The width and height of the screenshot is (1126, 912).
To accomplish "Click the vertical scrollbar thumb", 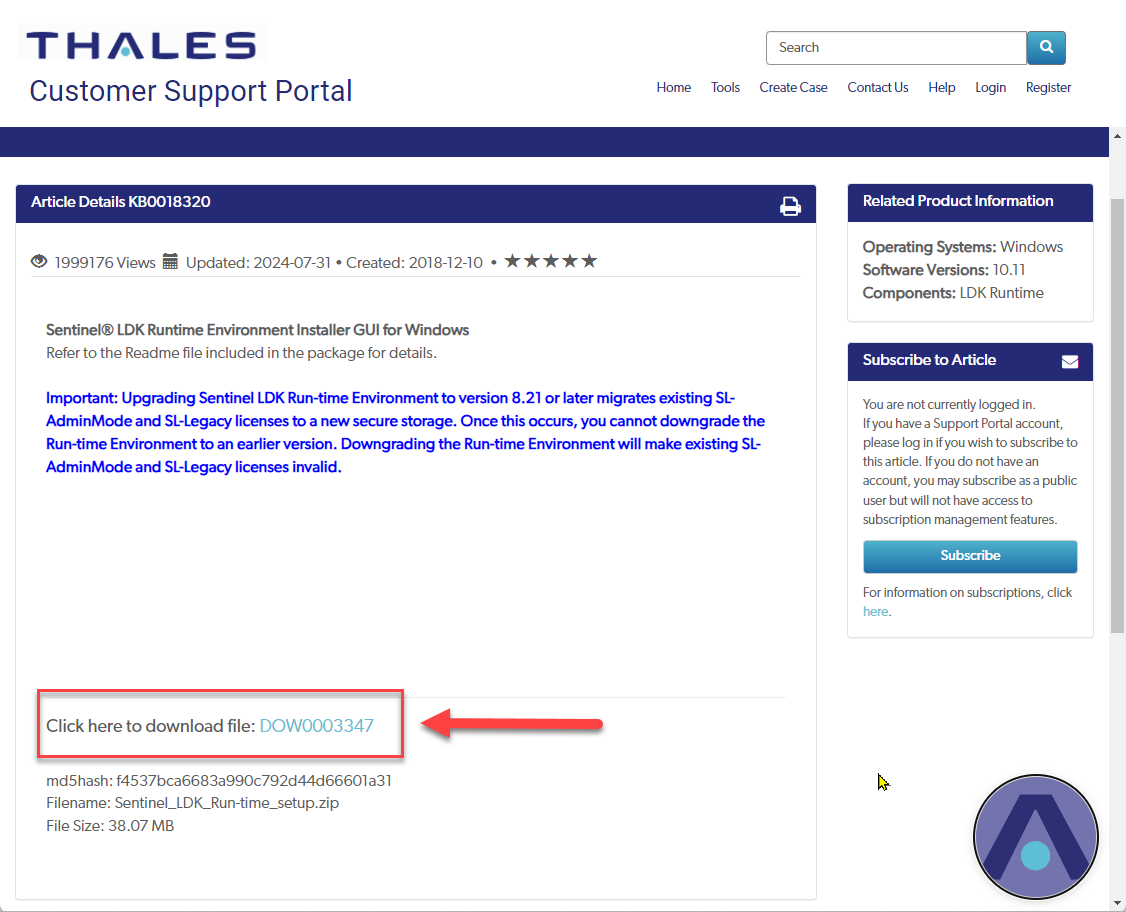I will click(1117, 415).
